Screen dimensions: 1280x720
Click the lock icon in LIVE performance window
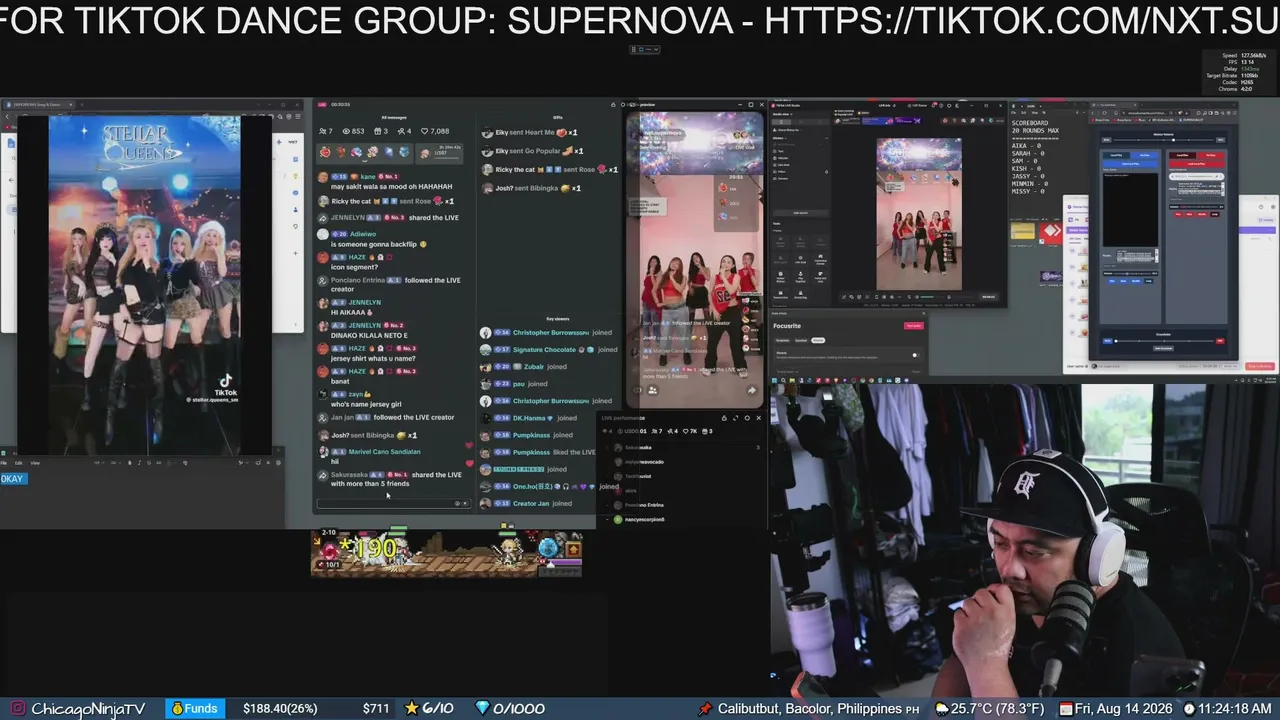(x=724, y=418)
